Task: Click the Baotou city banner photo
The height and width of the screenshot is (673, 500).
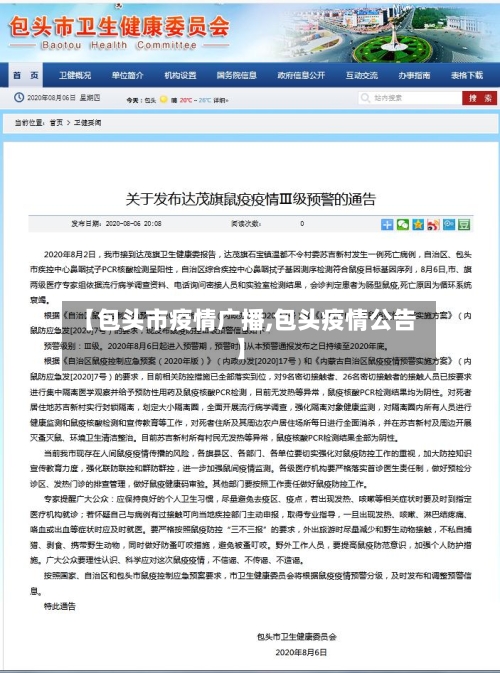Action: (x=388, y=32)
